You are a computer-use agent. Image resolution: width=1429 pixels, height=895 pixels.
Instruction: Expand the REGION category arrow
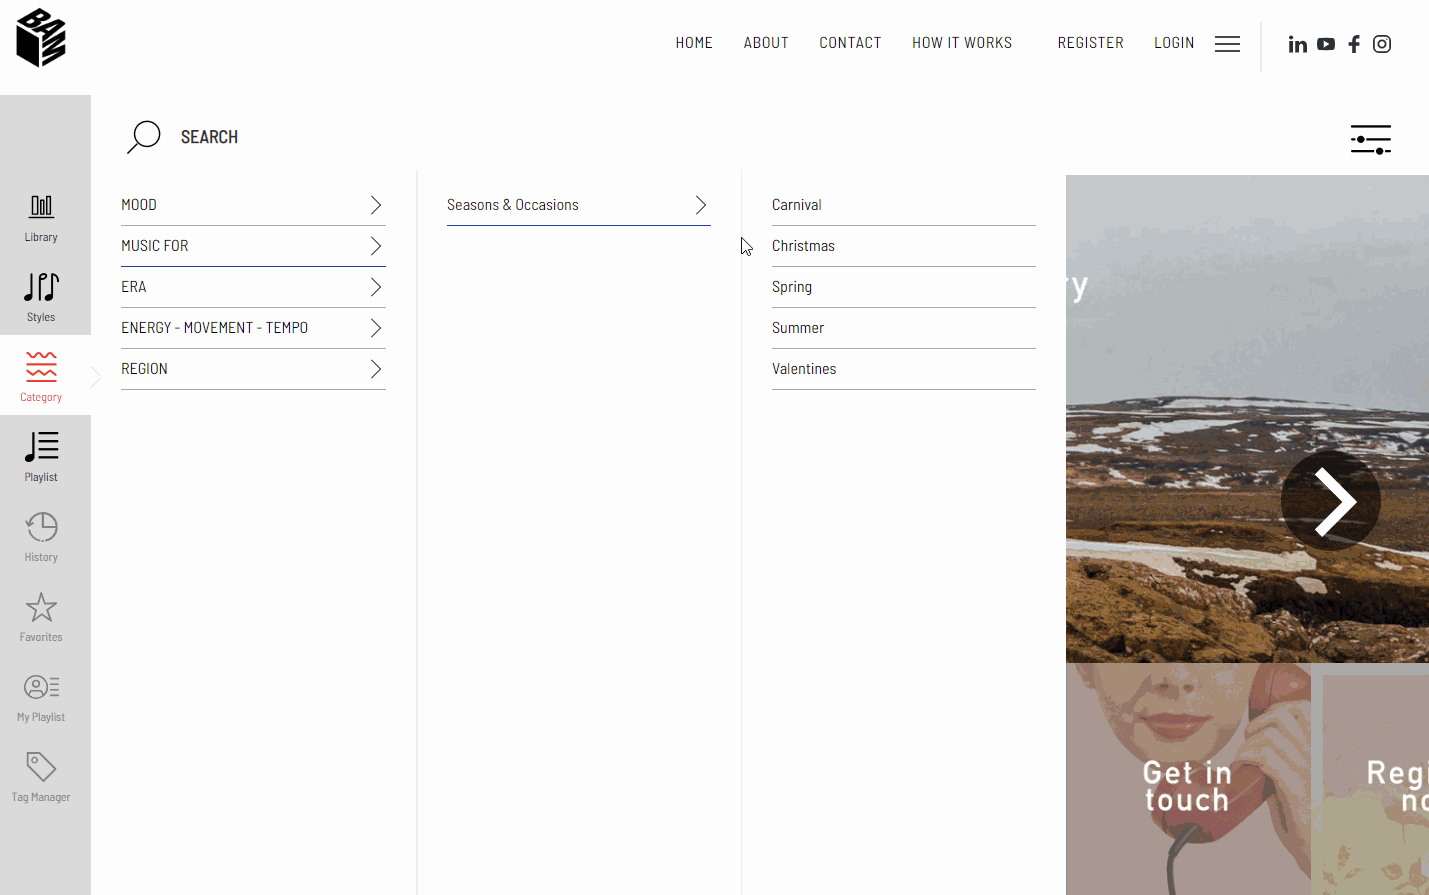376,369
